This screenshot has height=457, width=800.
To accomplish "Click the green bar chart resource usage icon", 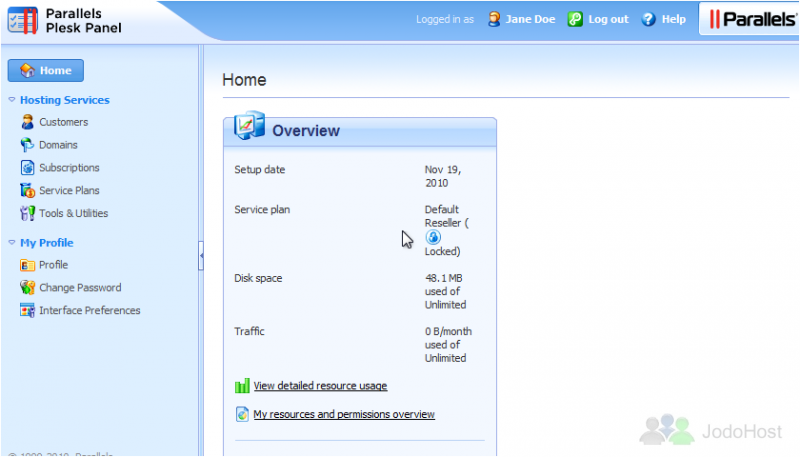I will pos(242,386).
